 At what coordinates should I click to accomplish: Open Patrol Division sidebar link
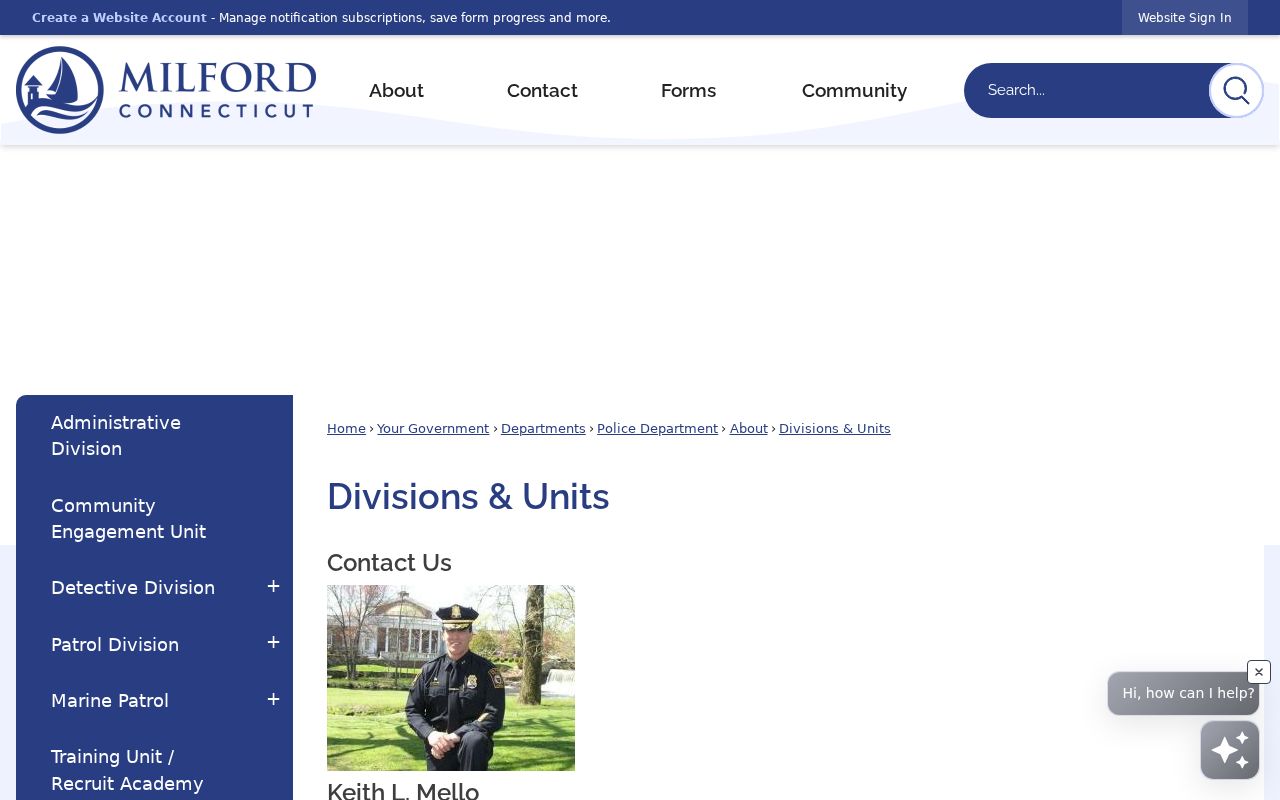[x=115, y=645]
